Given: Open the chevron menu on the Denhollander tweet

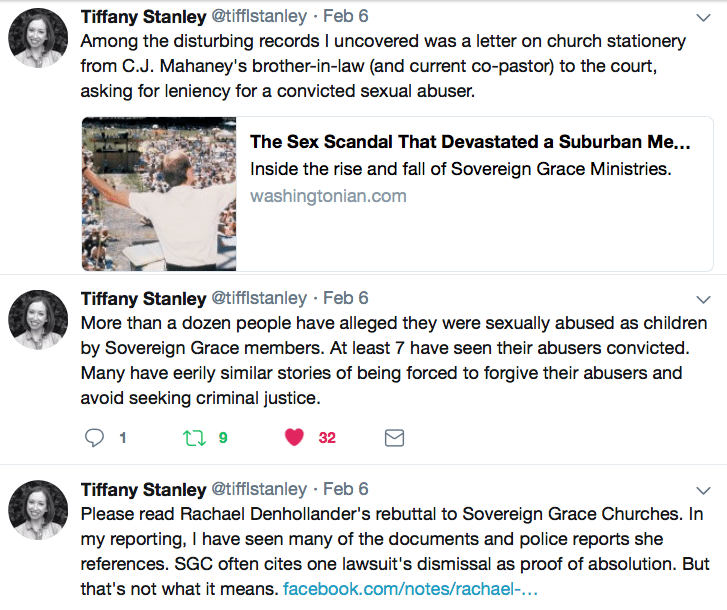Looking at the screenshot, I should 702,489.
